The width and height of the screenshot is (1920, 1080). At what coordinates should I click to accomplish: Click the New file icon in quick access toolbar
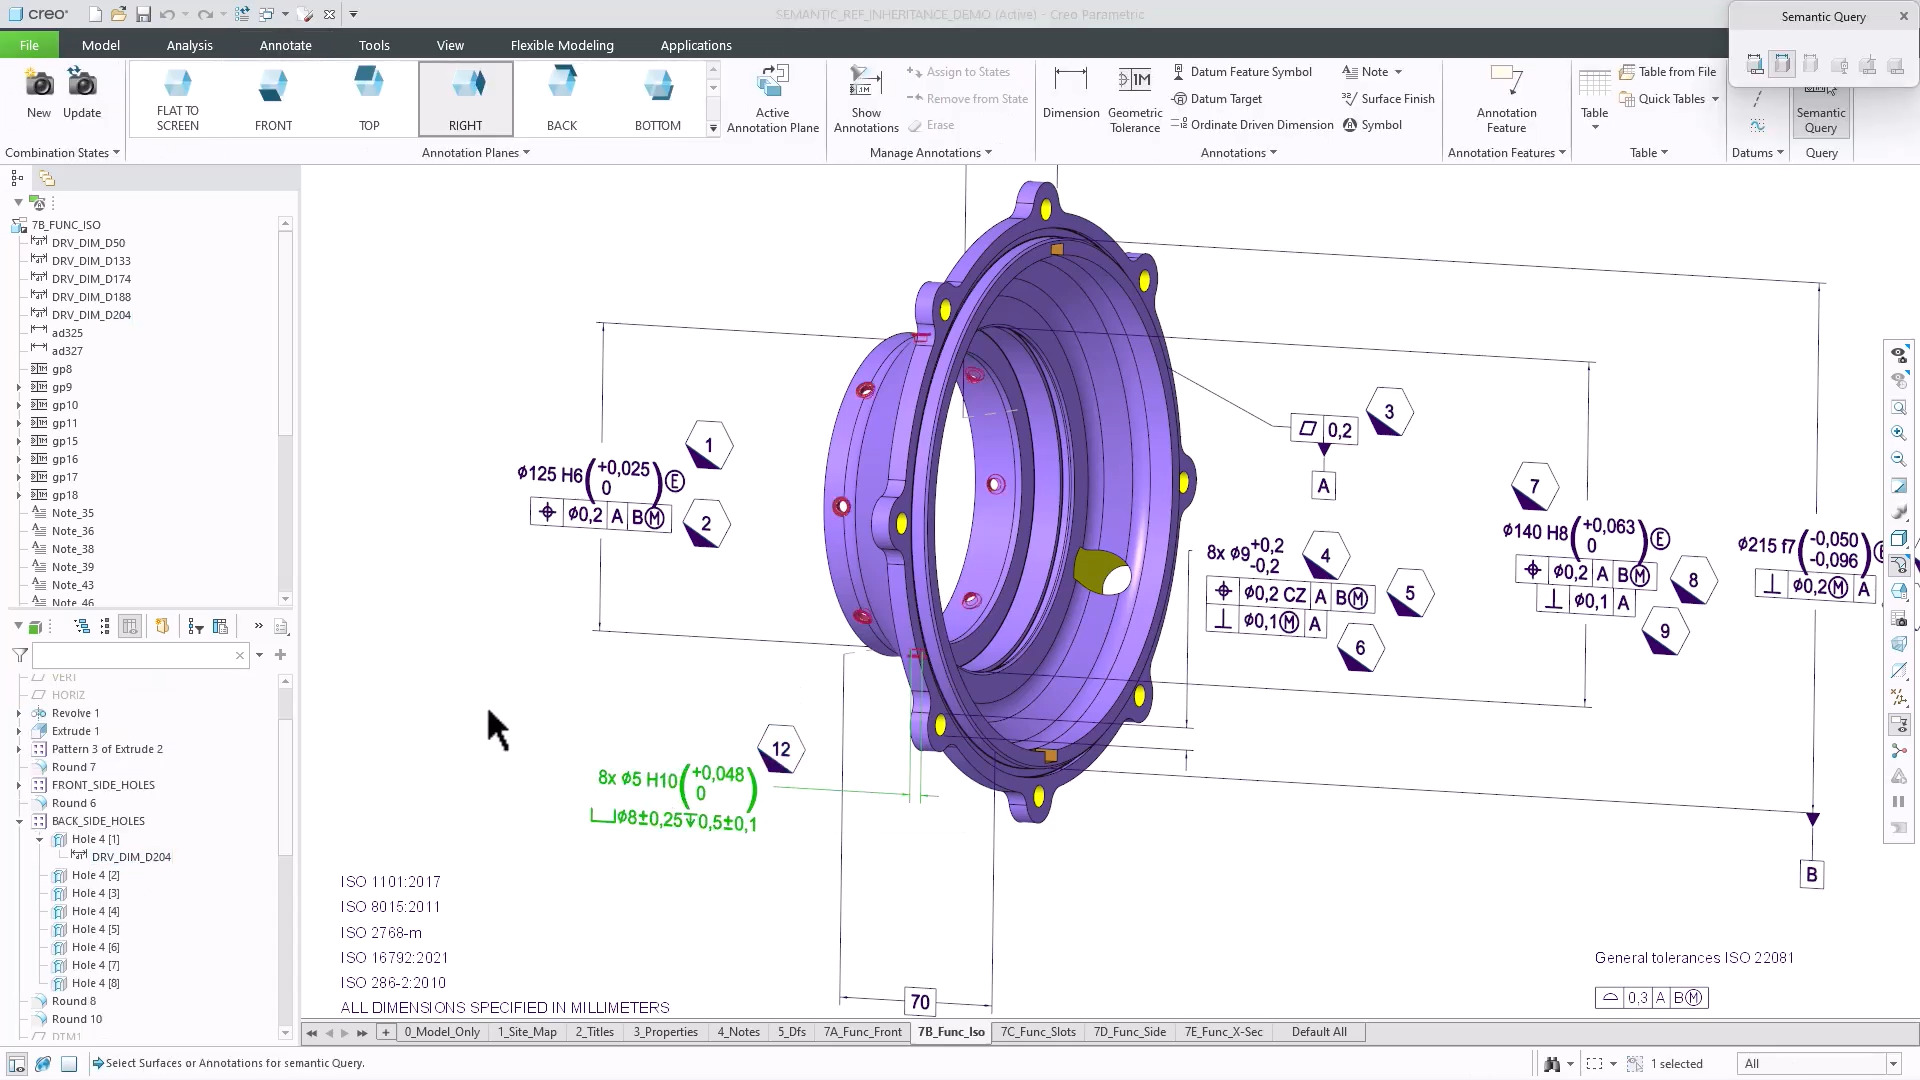coord(95,15)
